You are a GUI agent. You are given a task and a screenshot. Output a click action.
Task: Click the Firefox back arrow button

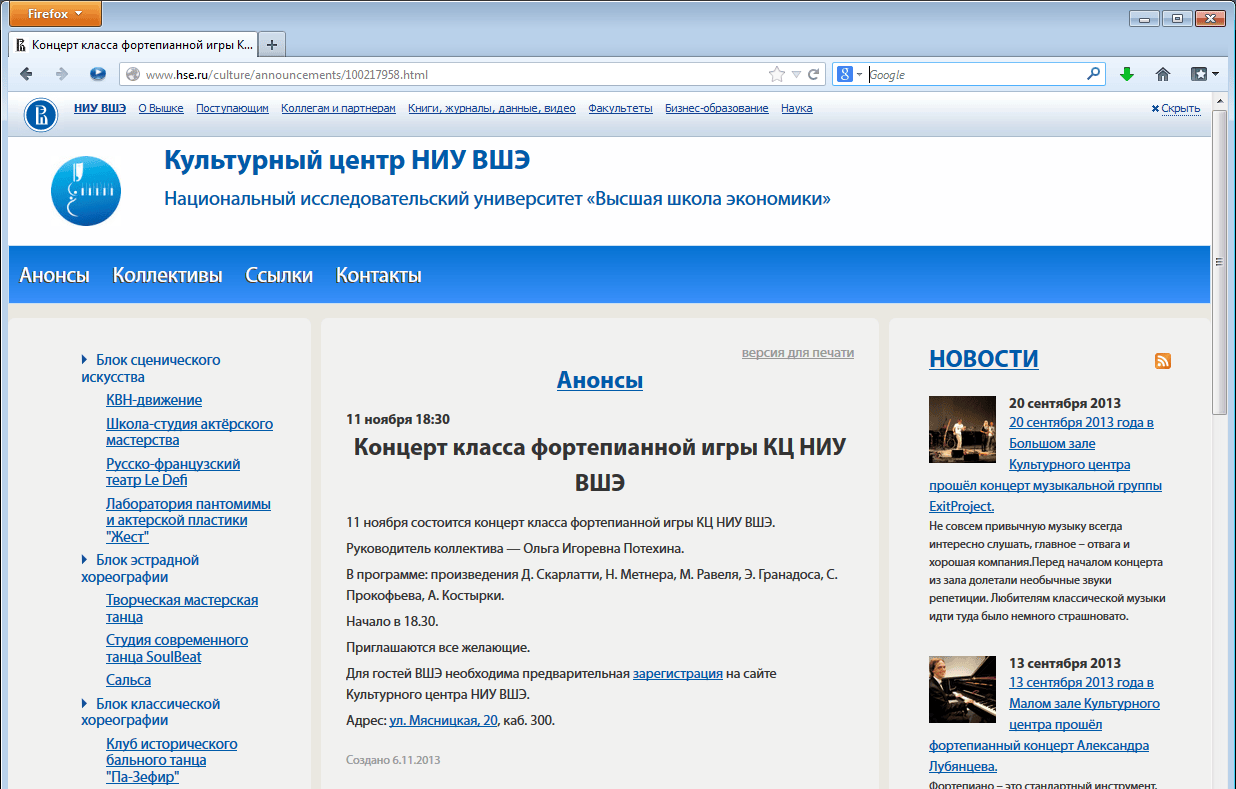pyautogui.click(x=27, y=74)
